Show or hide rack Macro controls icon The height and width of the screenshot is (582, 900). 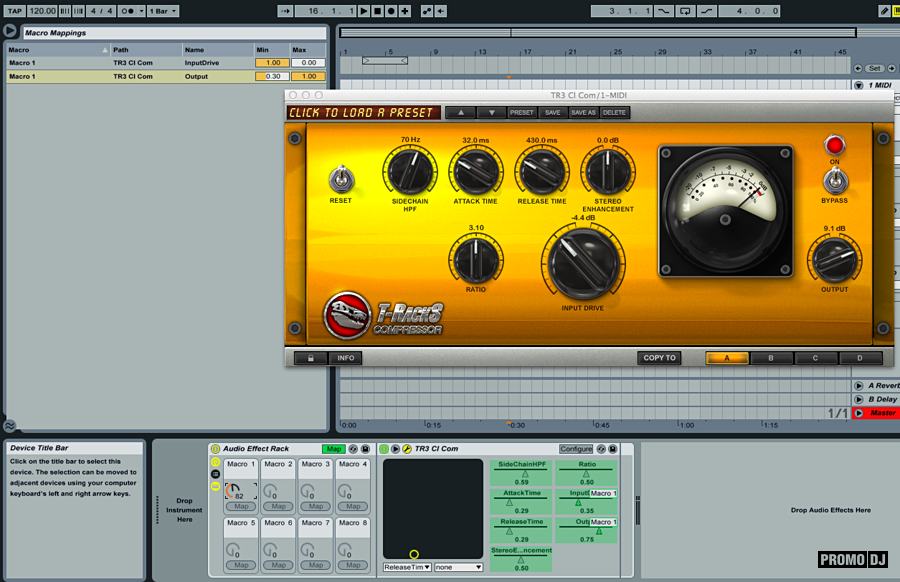215,462
